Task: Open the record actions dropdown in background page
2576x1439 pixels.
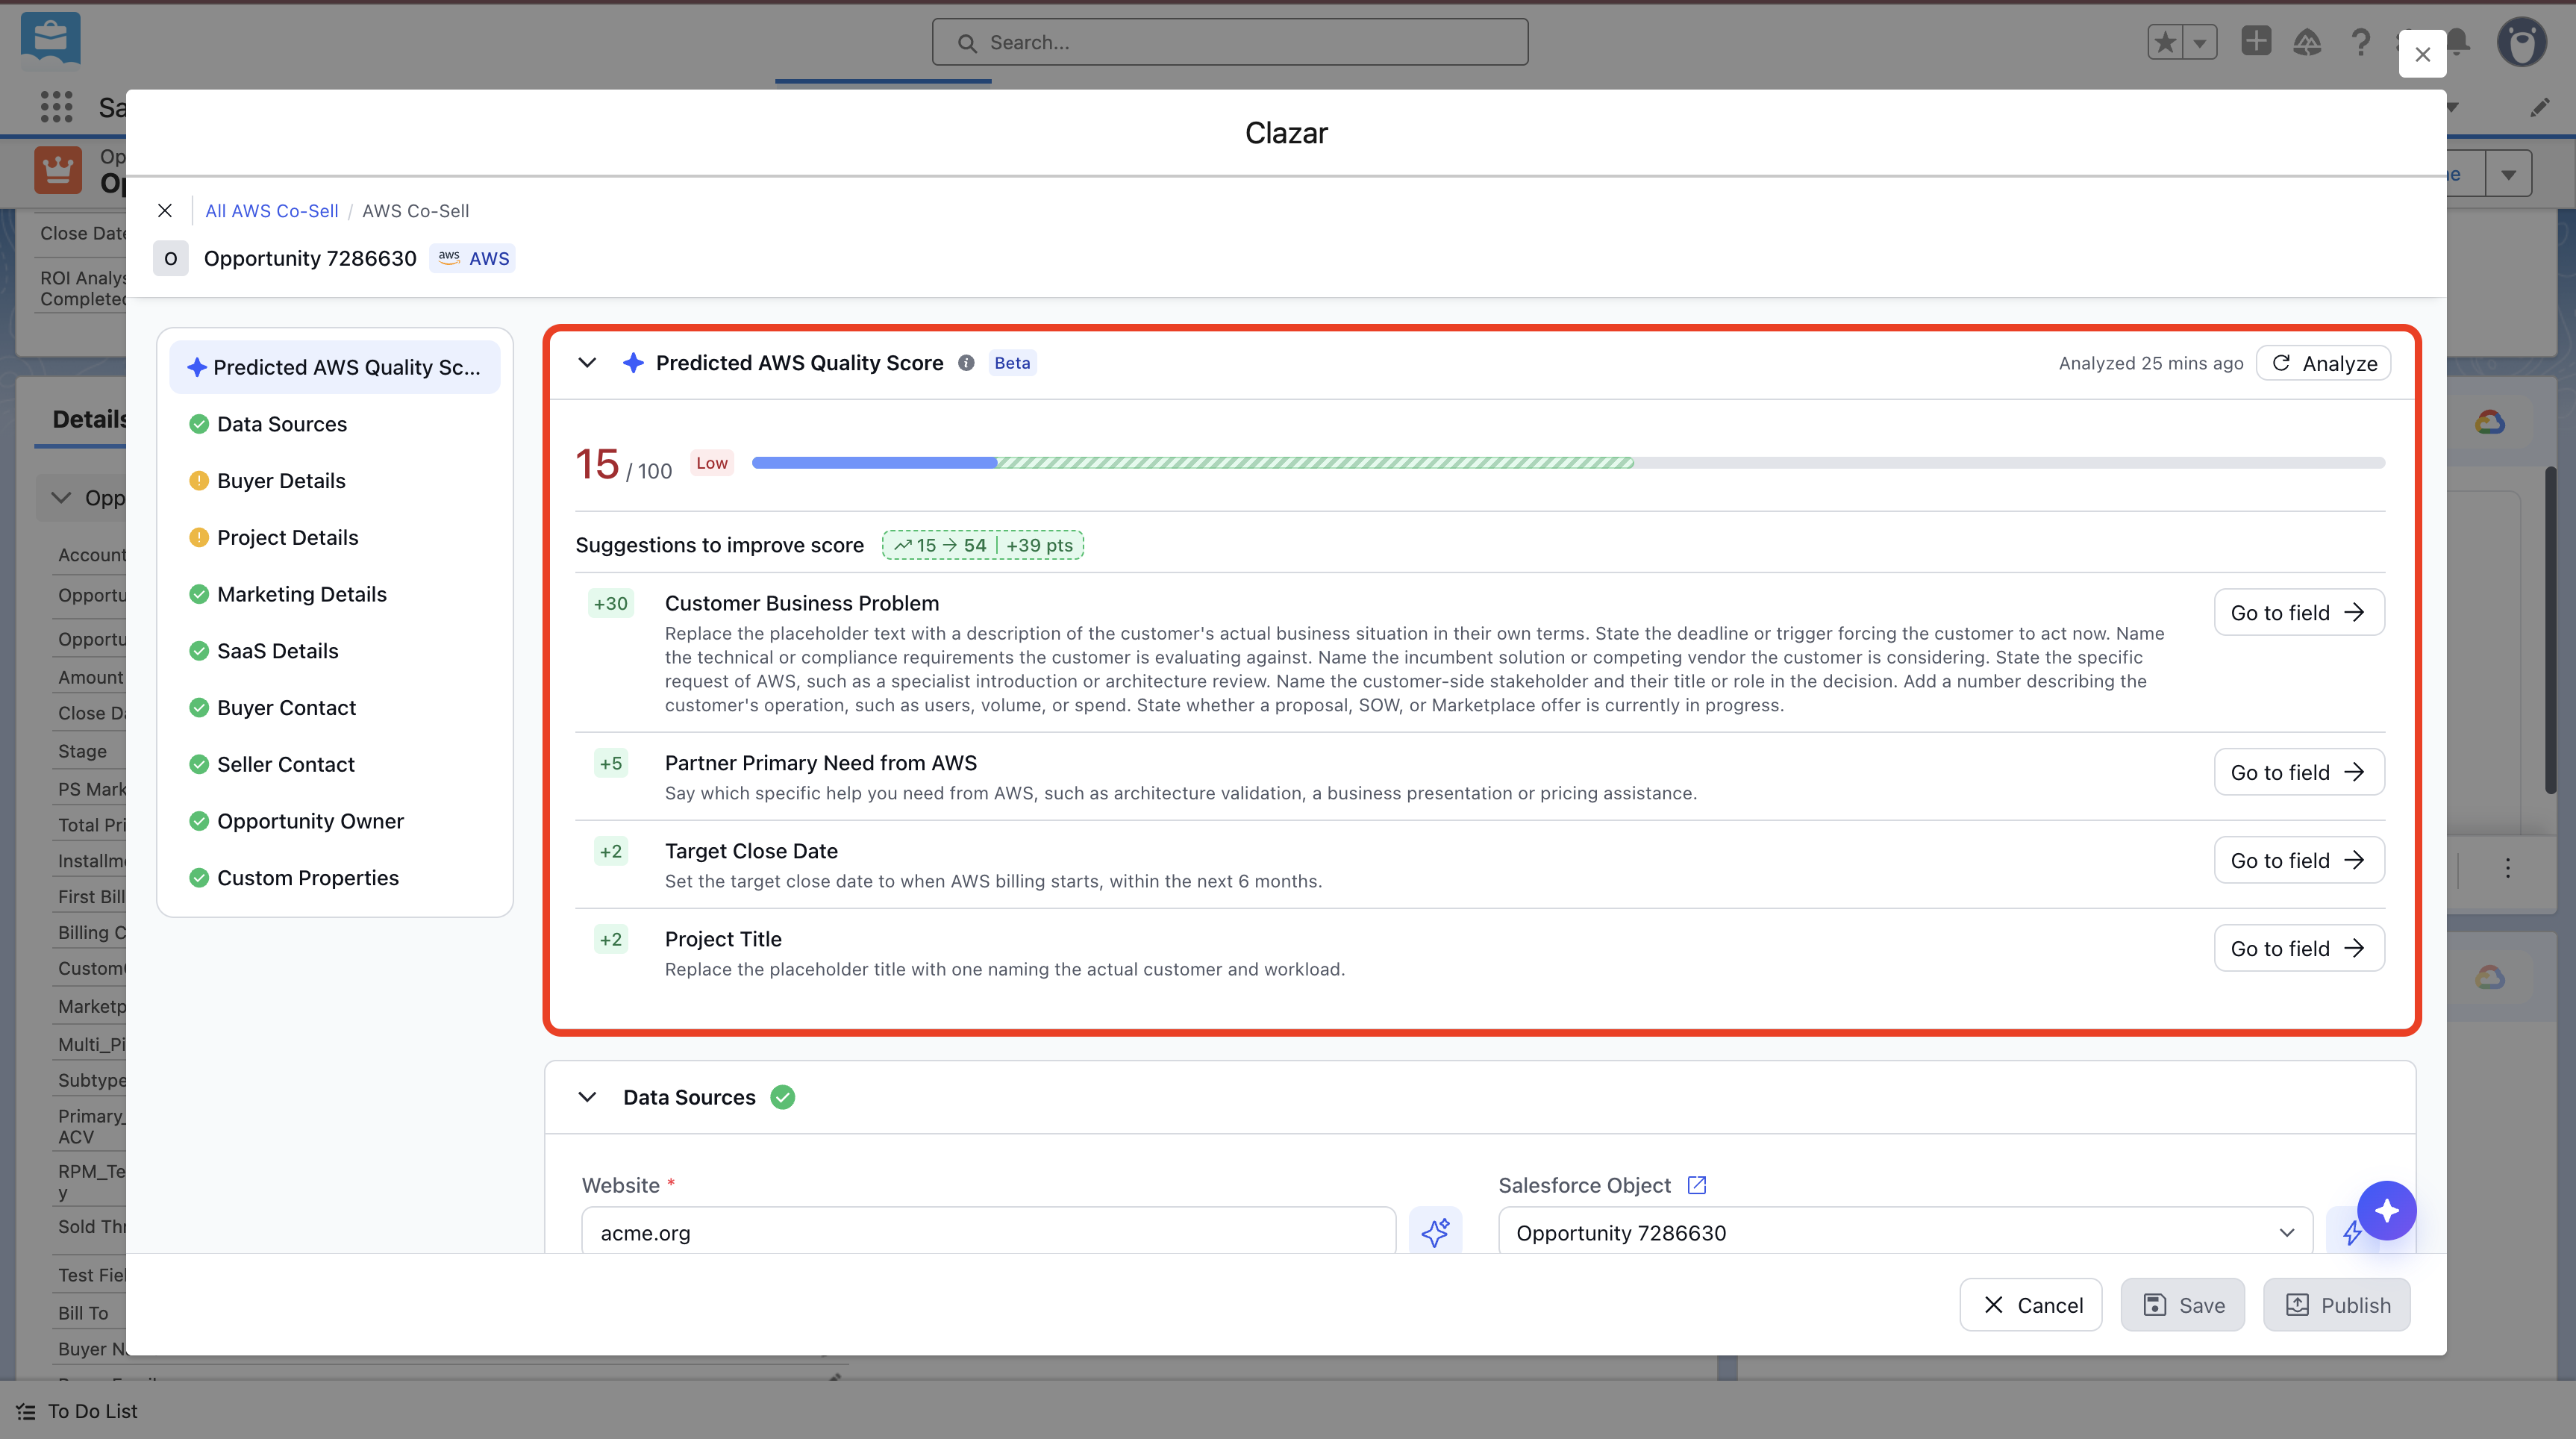Action: [2508, 174]
